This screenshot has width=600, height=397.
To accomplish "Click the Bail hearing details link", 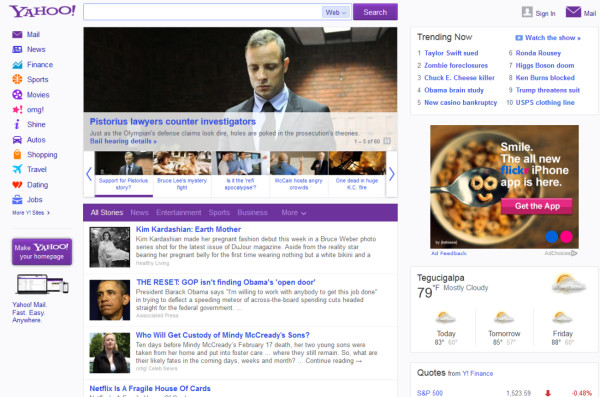I will click(123, 141).
